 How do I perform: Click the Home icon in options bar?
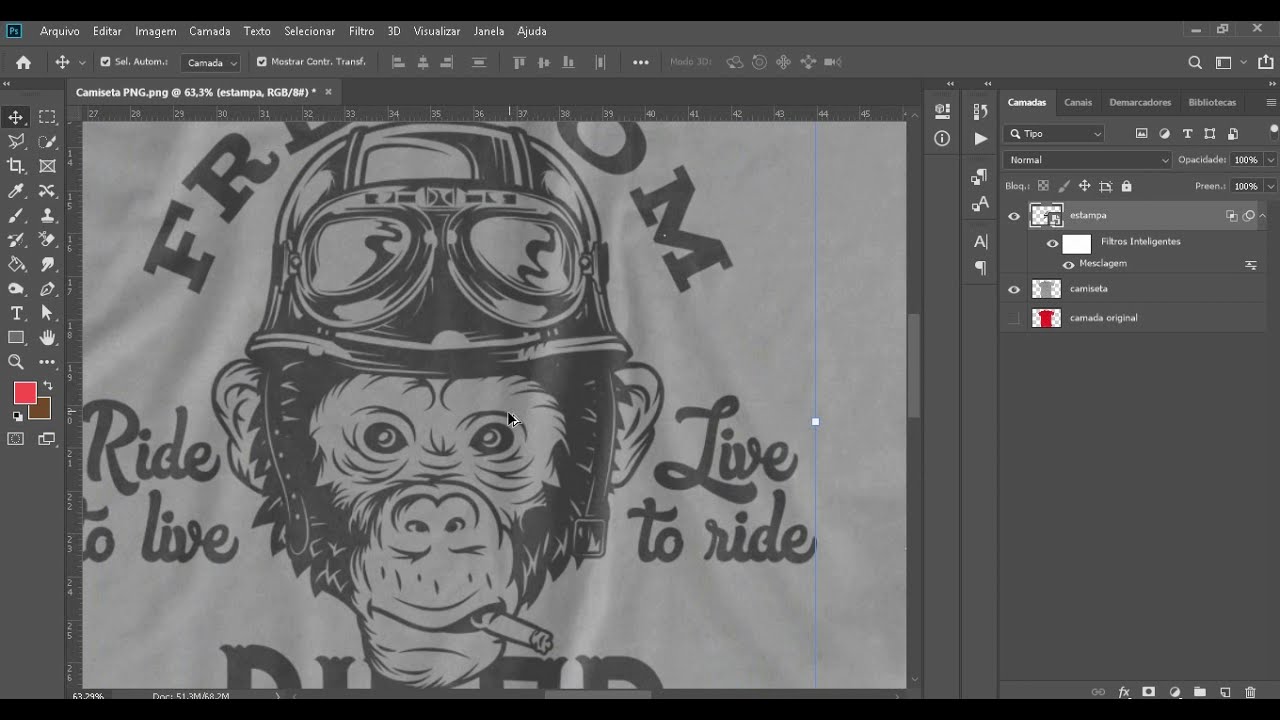click(x=23, y=62)
